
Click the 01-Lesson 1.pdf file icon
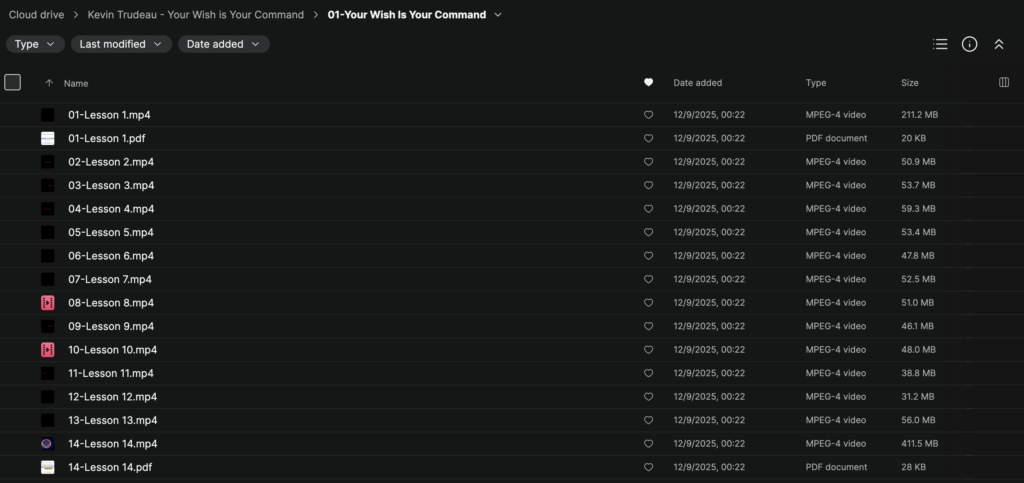[x=48, y=138]
